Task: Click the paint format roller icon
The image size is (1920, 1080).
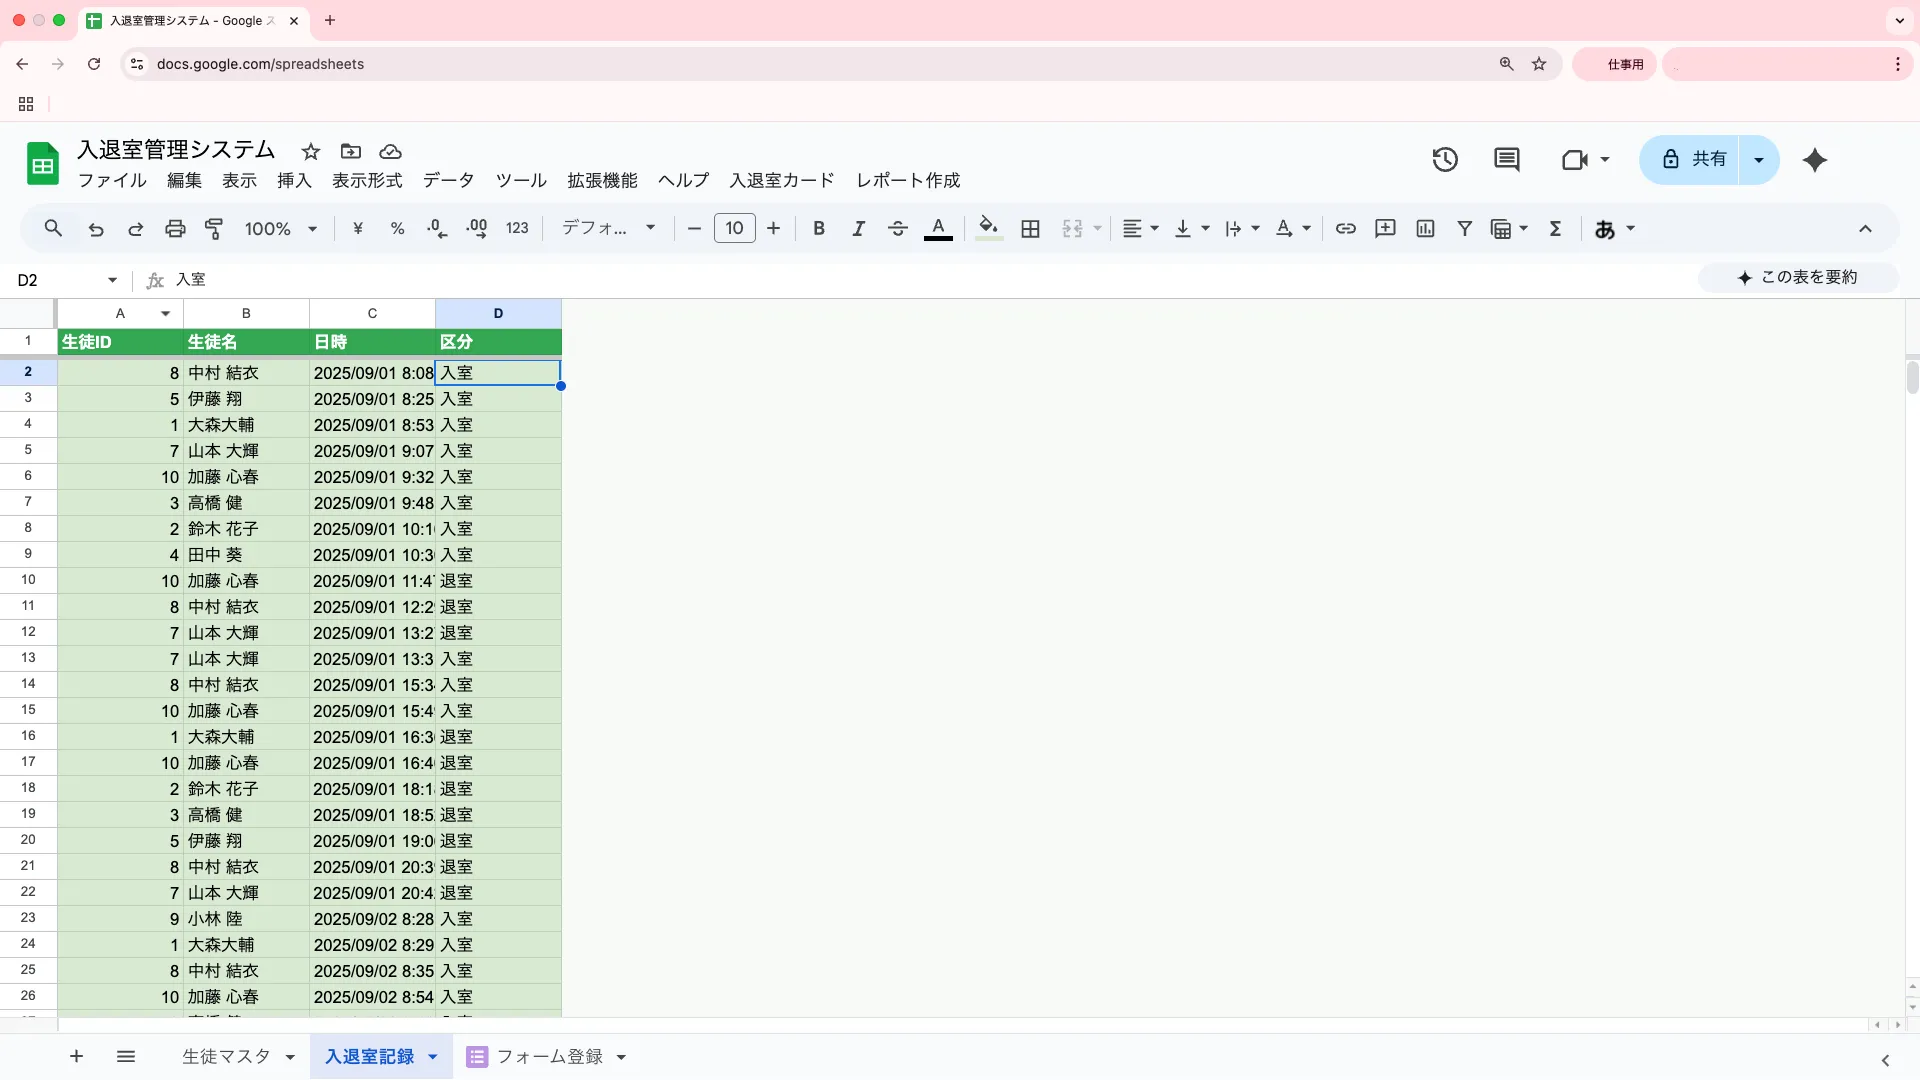Action: 214,229
